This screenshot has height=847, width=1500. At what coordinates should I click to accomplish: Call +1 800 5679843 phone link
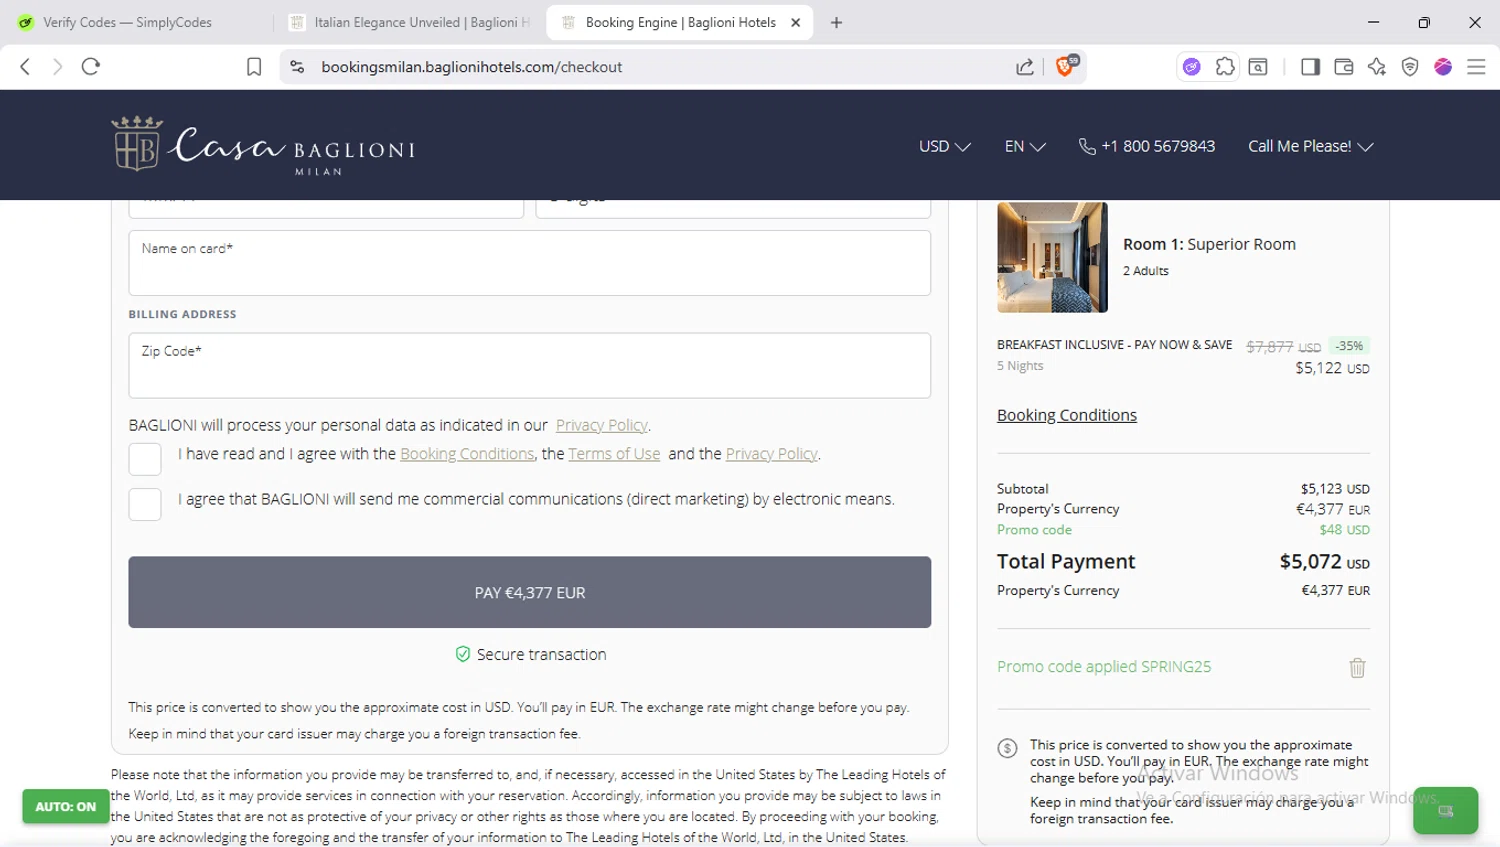tap(1158, 146)
